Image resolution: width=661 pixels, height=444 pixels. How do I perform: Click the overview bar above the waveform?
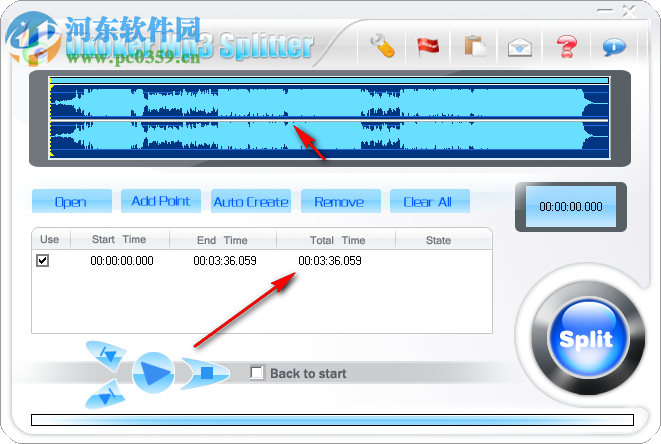(330, 80)
